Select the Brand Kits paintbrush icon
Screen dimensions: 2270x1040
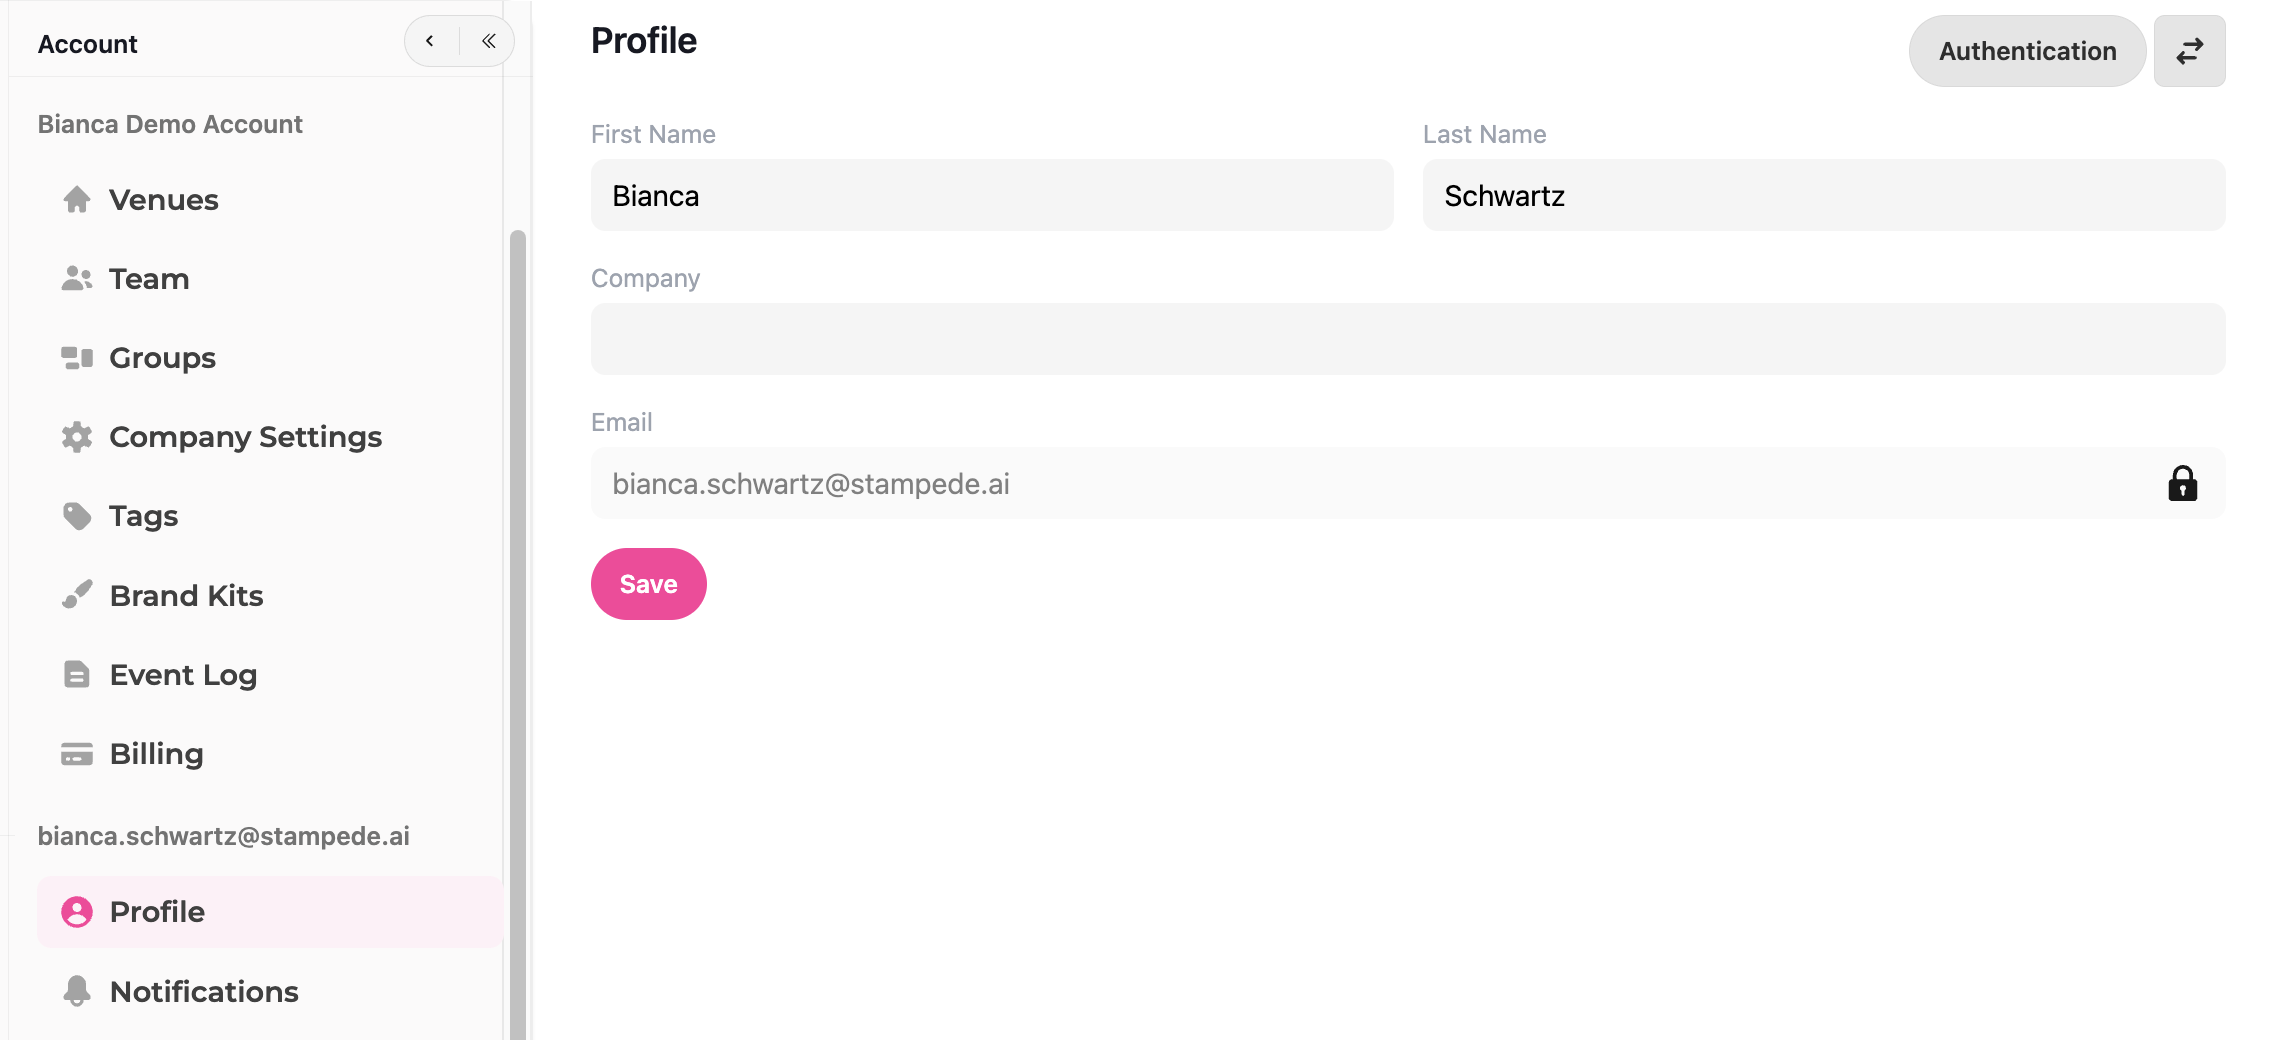coord(77,595)
